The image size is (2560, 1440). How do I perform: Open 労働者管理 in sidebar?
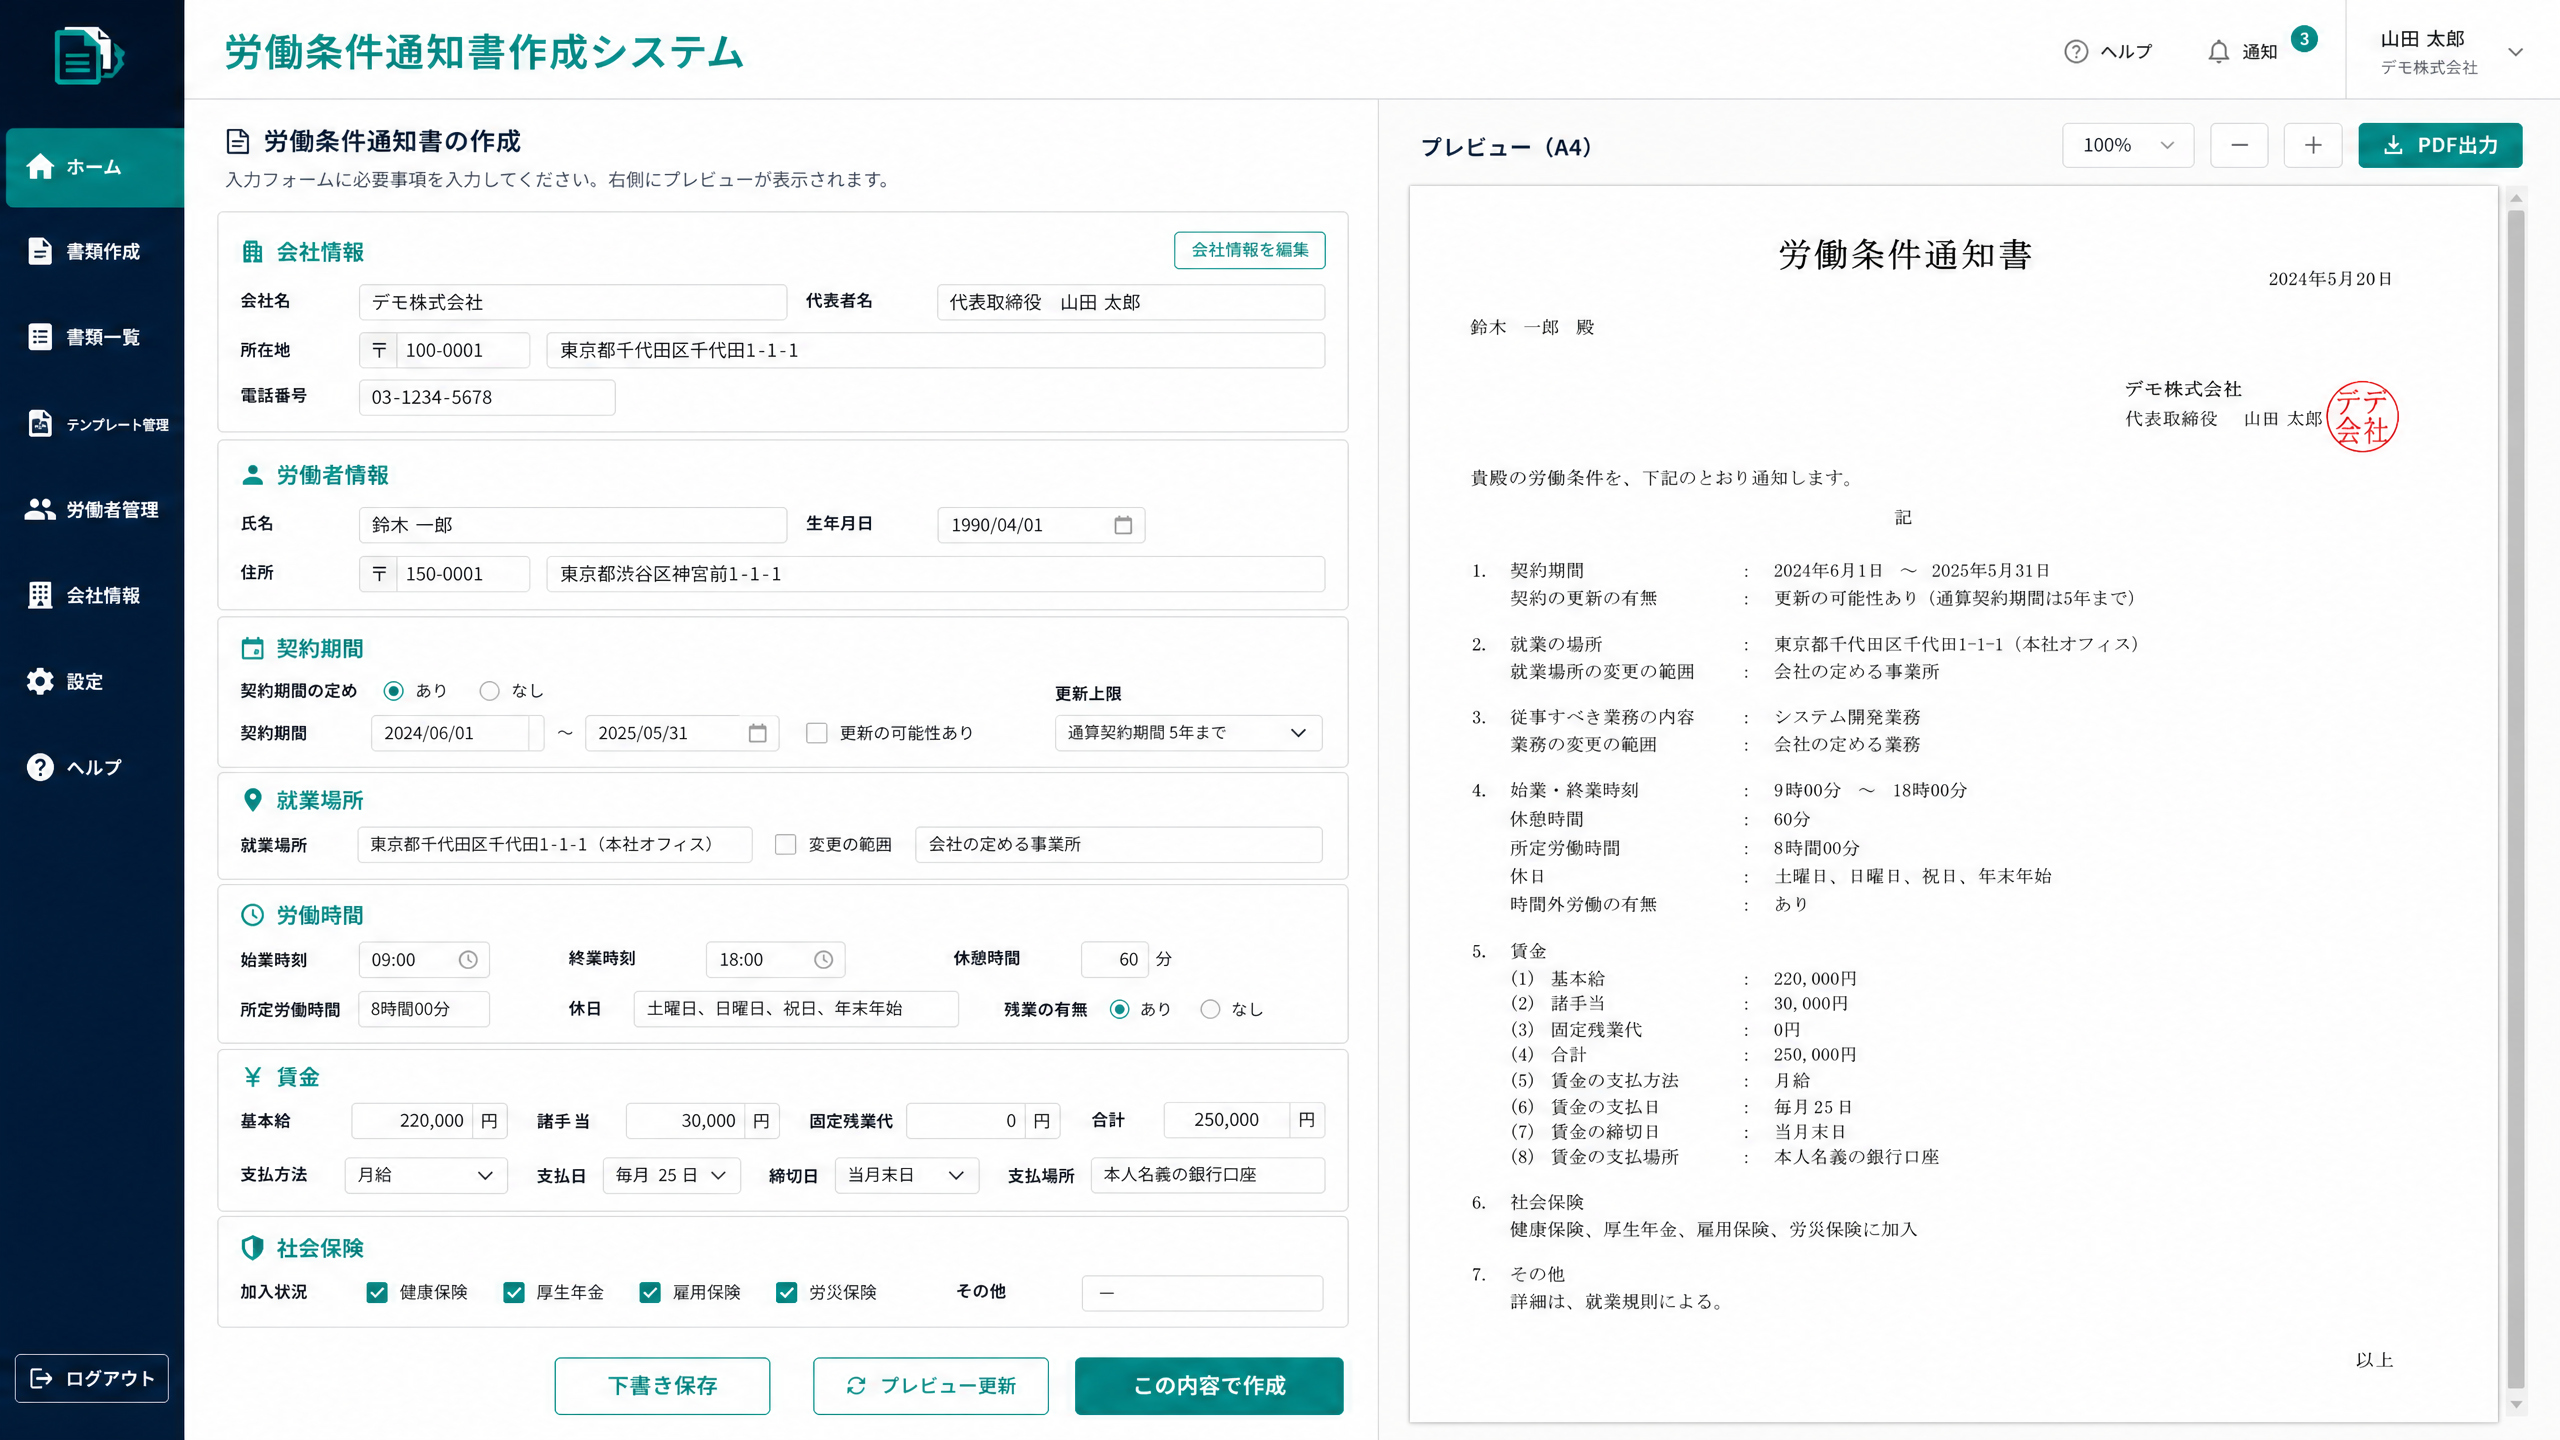point(92,510)
